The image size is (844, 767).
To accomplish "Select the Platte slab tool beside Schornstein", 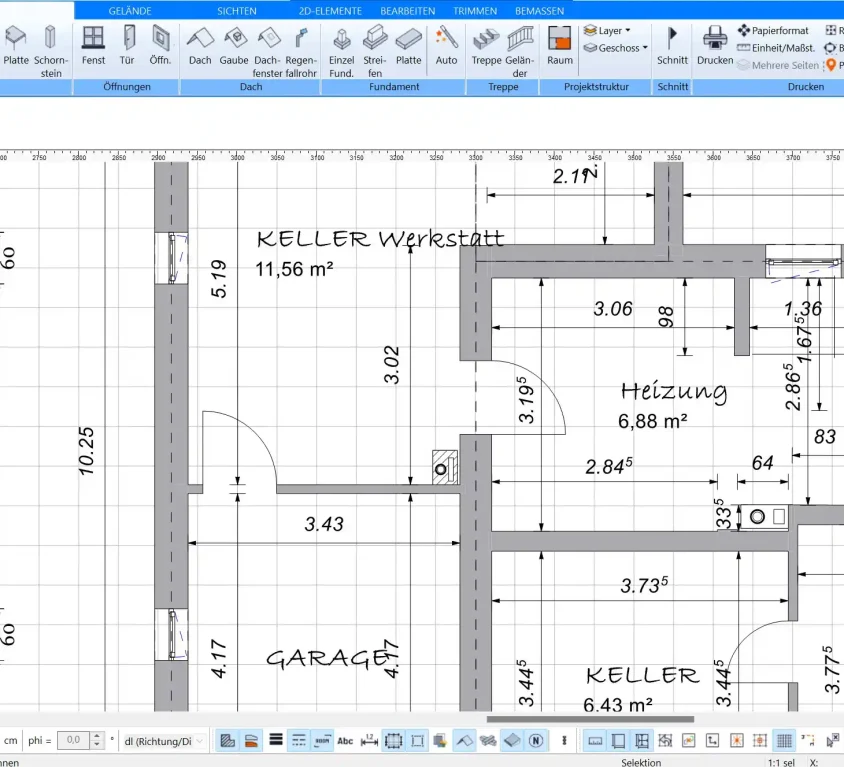I will [16, 46].
